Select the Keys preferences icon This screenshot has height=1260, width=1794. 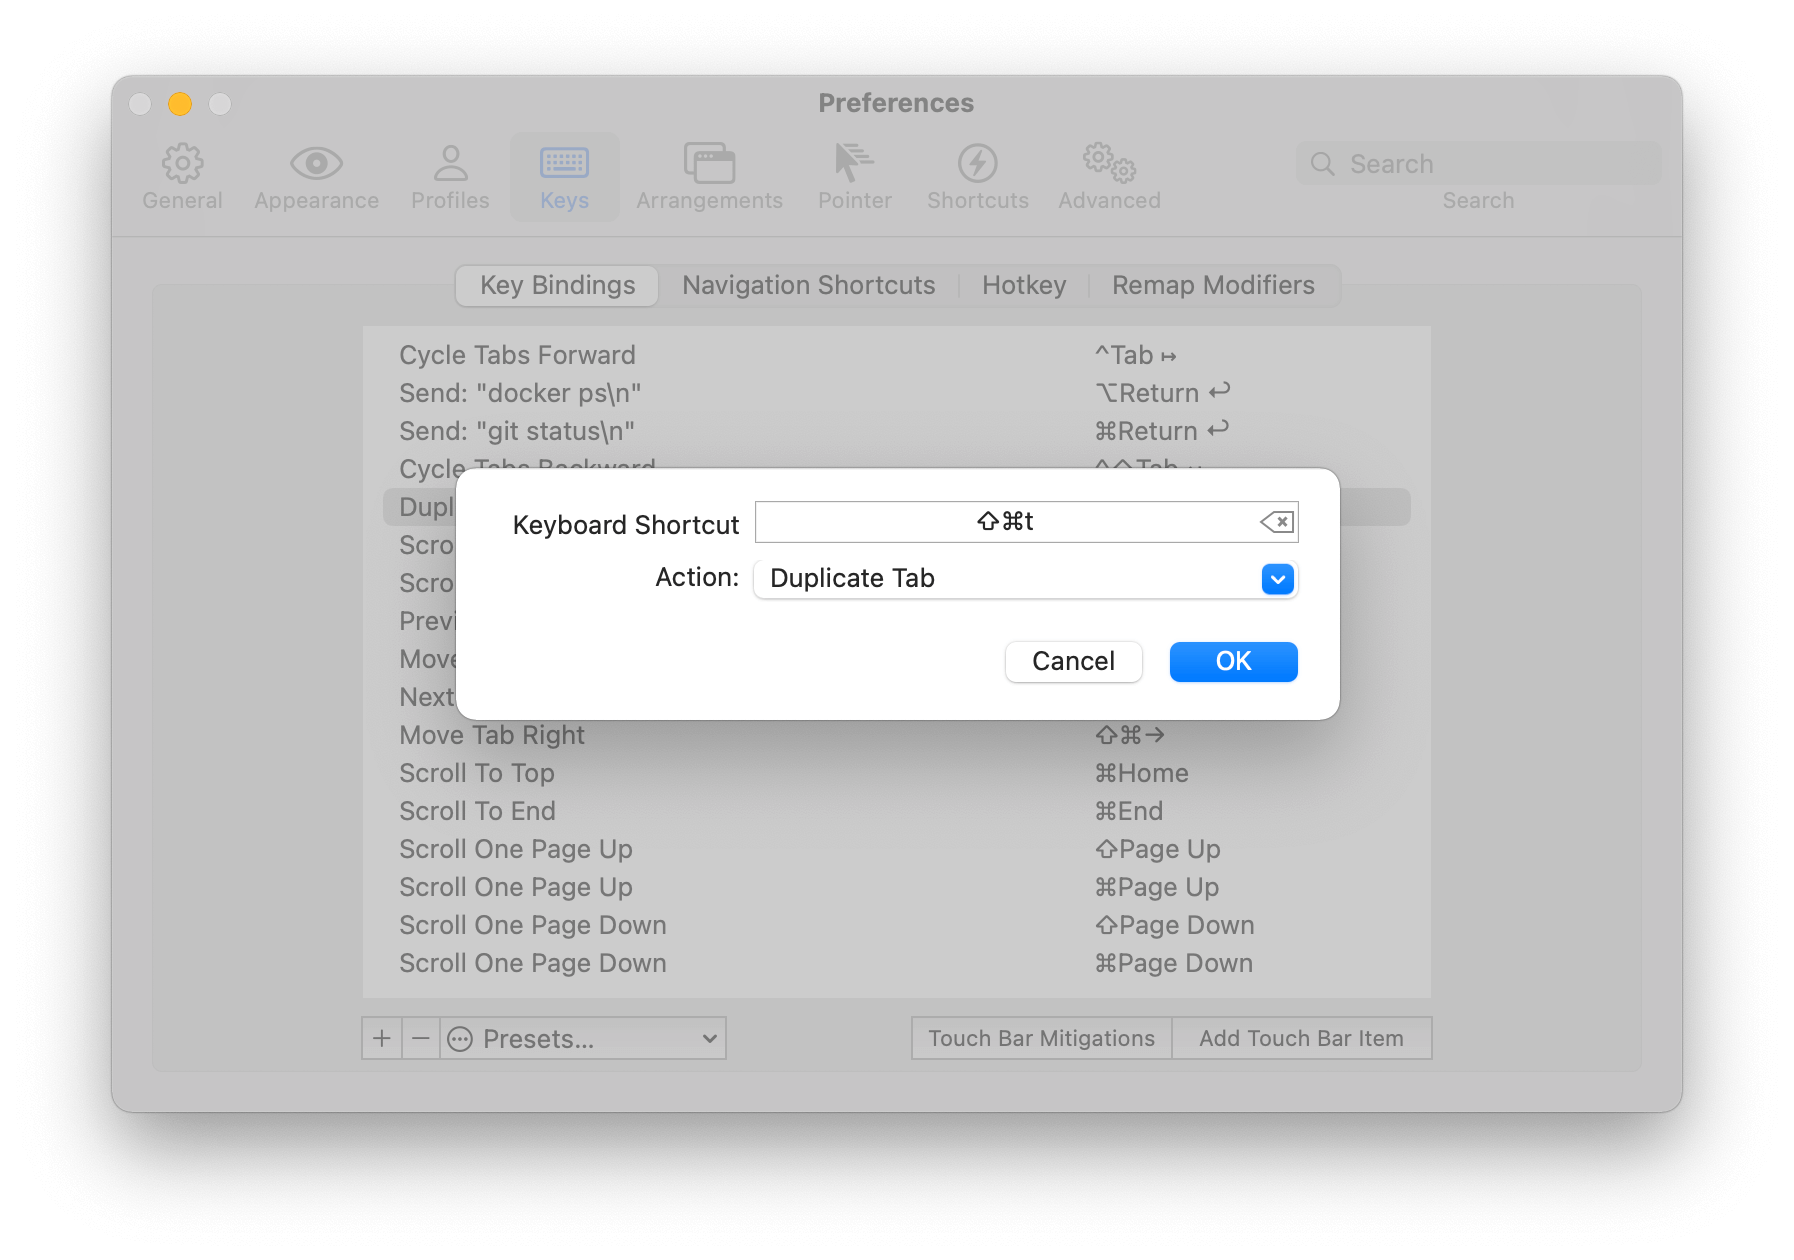tap(564, 176)
